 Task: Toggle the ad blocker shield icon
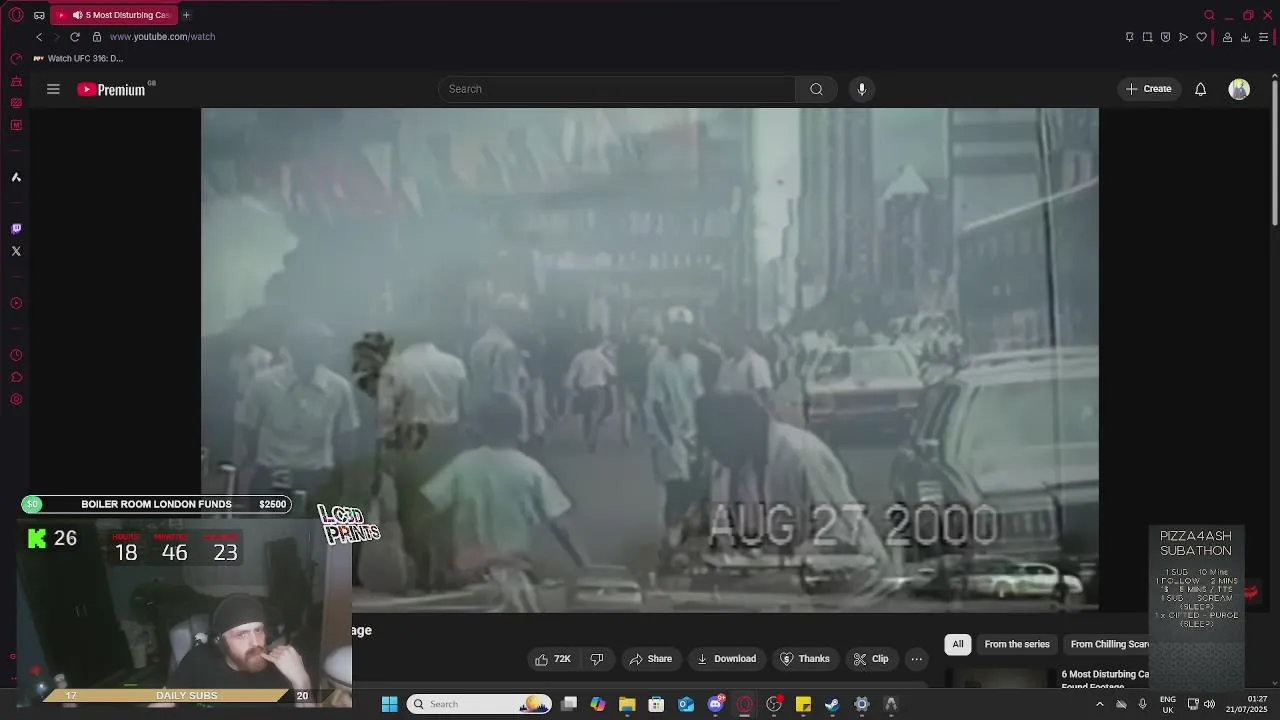coord(1166,37)
